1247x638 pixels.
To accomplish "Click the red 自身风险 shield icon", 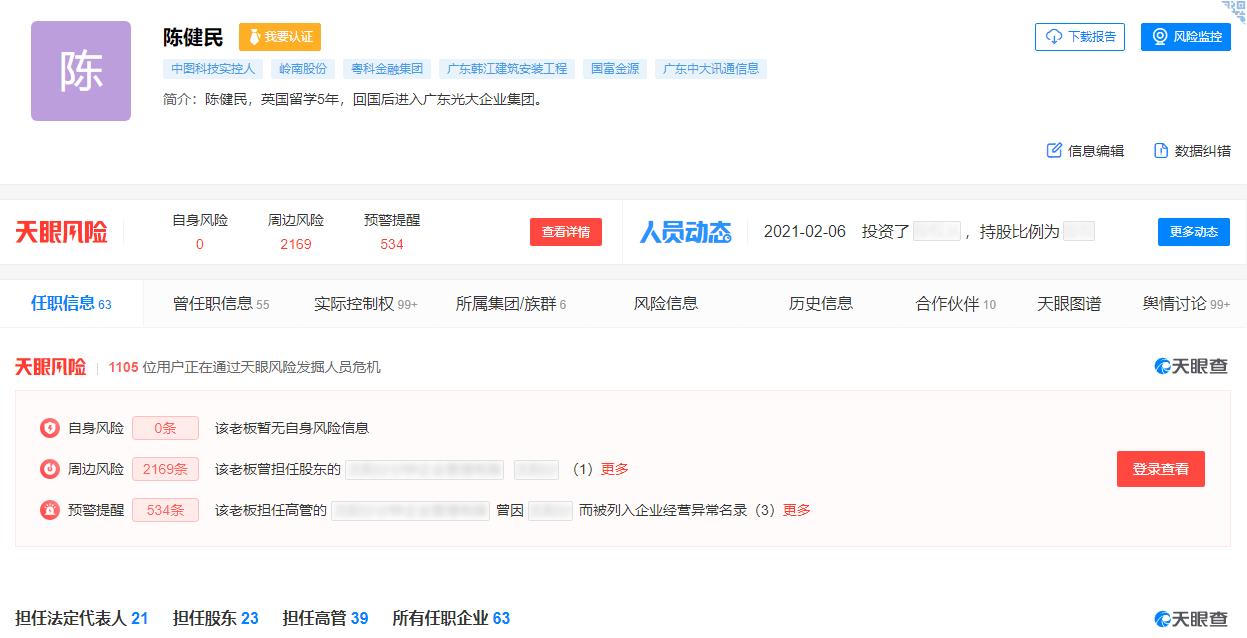I will point(51,427).
